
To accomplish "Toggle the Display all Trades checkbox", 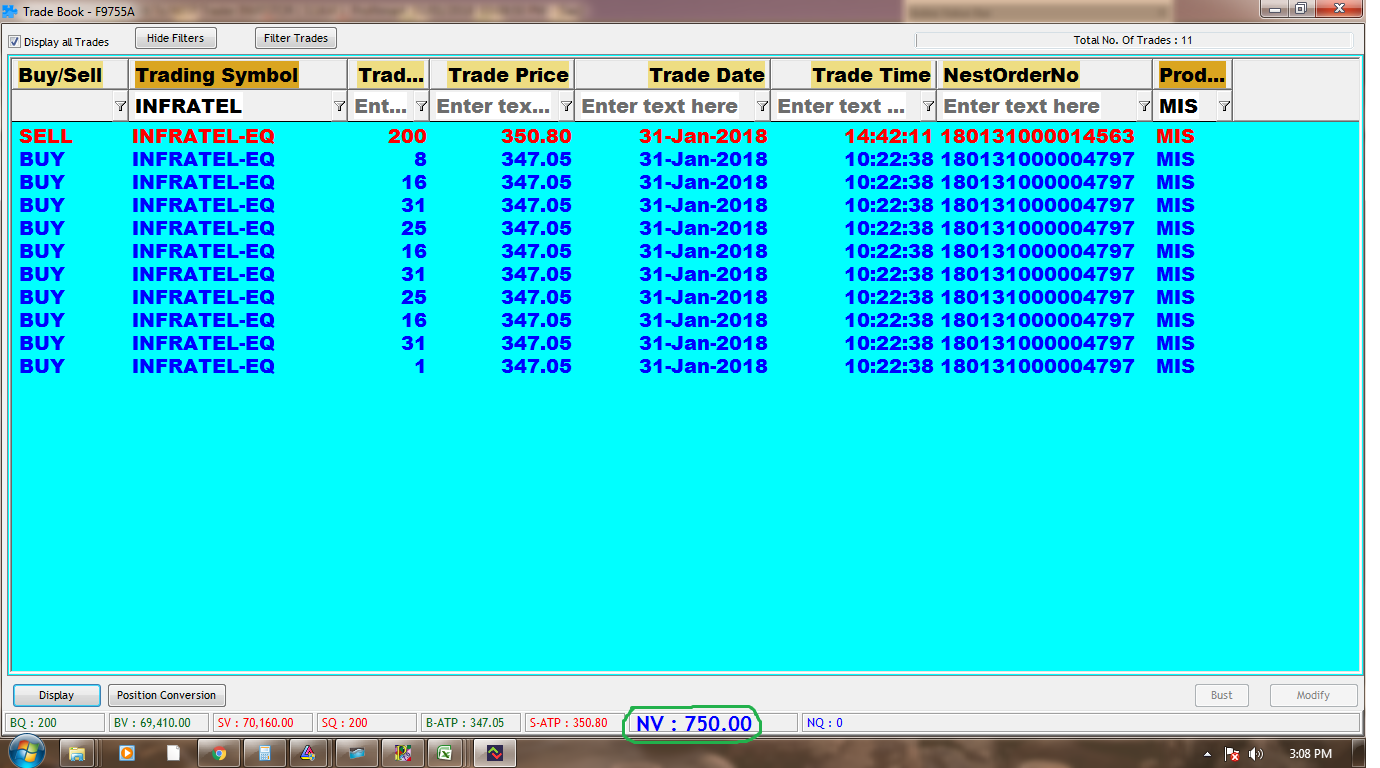I will [15, 42].
